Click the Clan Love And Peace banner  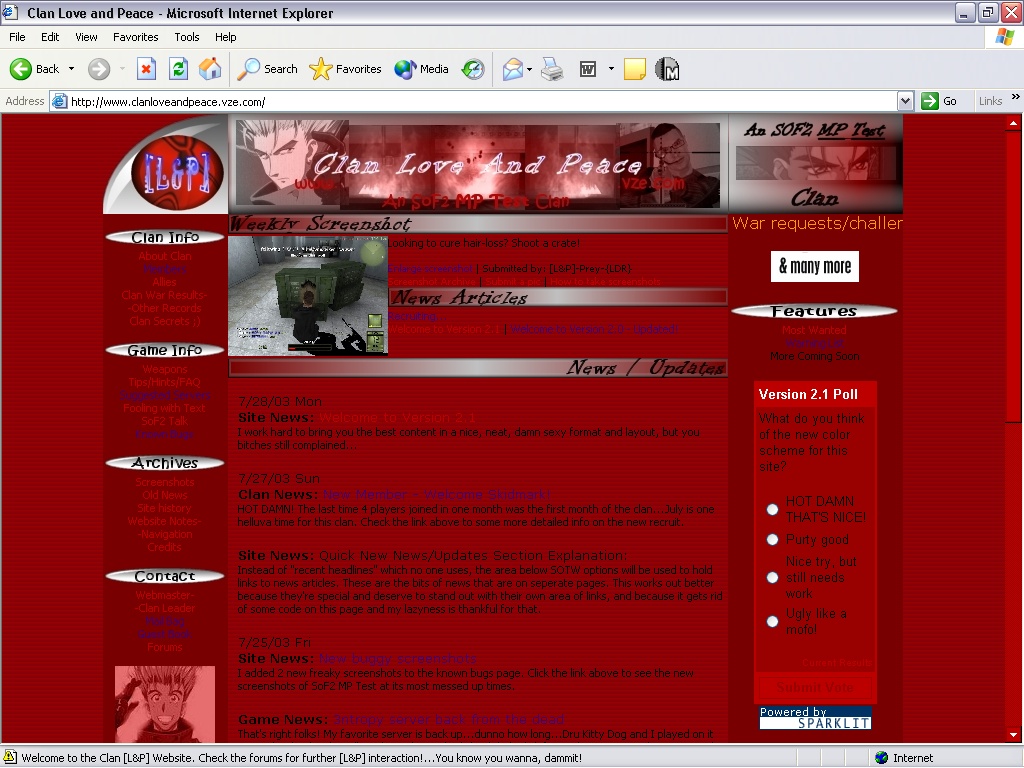[478, 164]
